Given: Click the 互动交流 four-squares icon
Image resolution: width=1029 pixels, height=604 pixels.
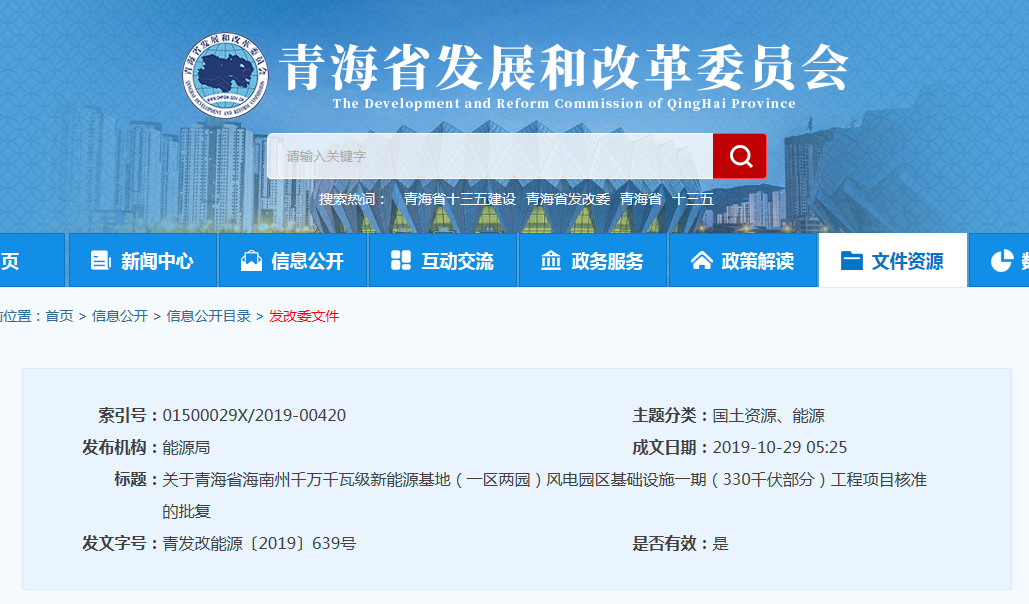Looking at the screenshot, I should [x=400, y=261].
